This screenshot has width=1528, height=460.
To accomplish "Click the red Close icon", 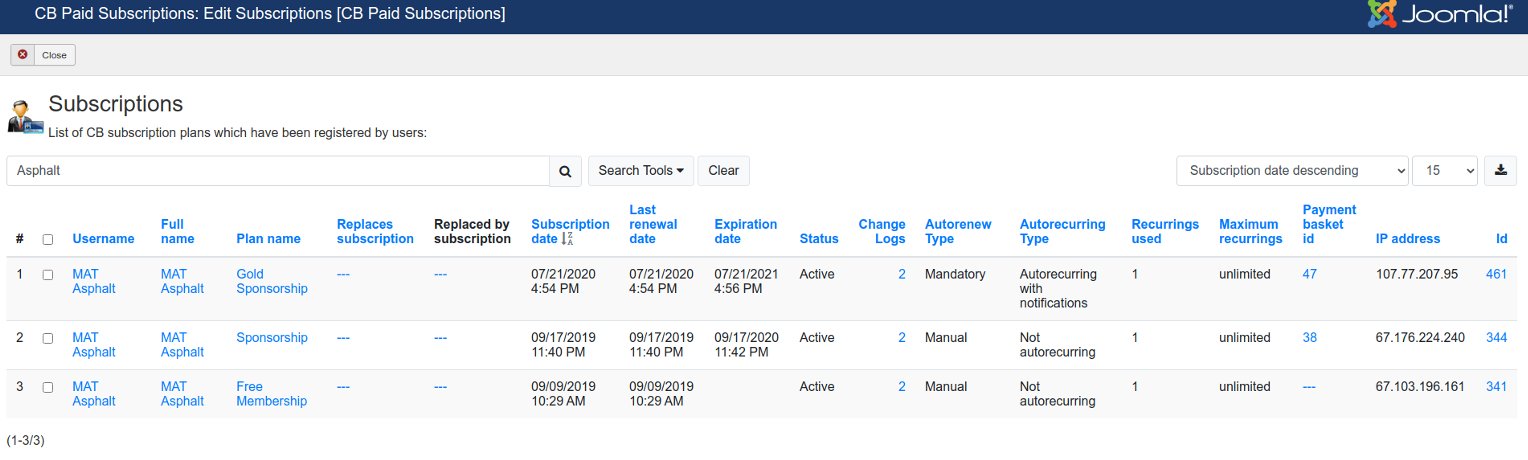I will [x=22, y=55].
